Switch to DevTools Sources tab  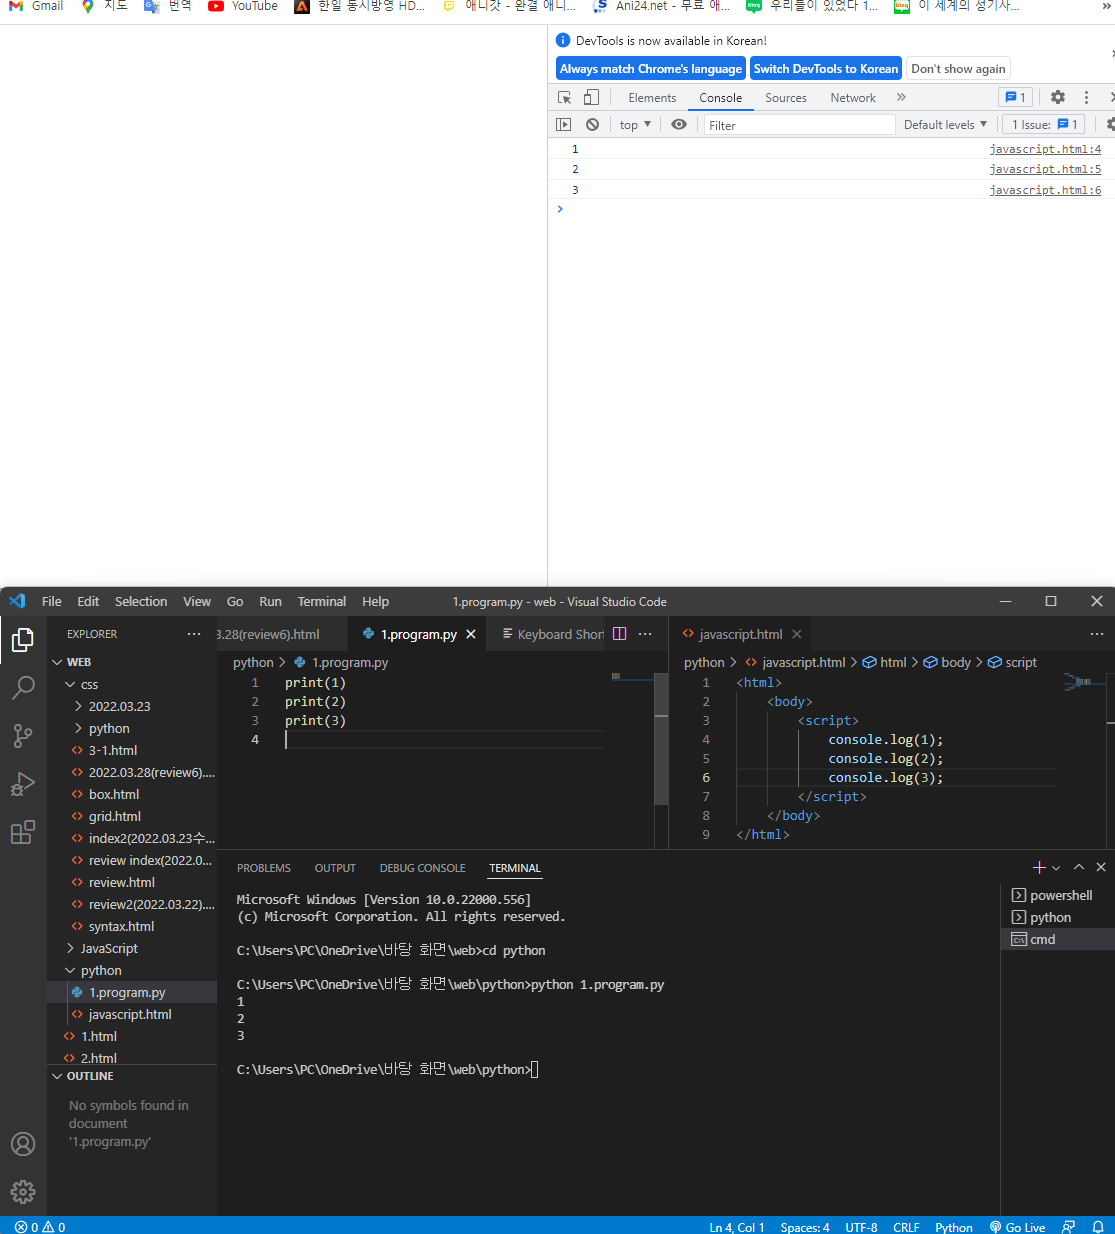(786, 97)
